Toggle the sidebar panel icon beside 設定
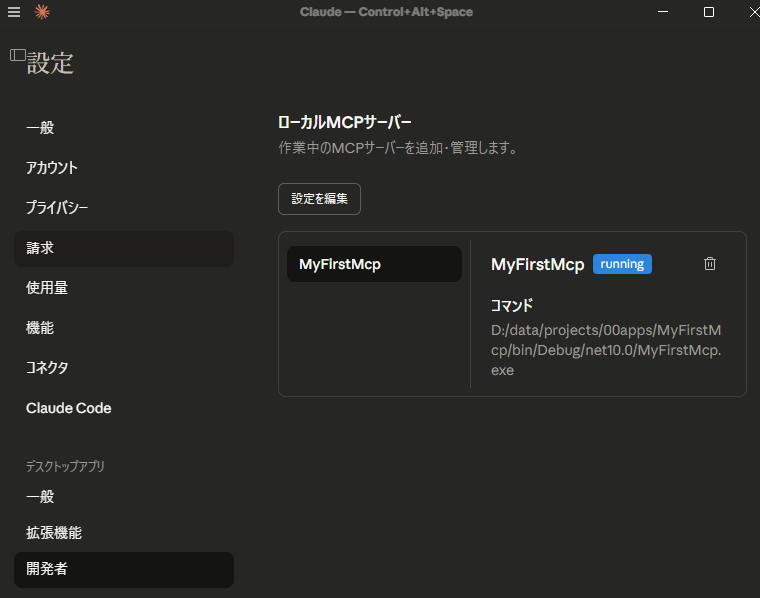This screenshot has width=760, height=598. click(x=17, y=55)
